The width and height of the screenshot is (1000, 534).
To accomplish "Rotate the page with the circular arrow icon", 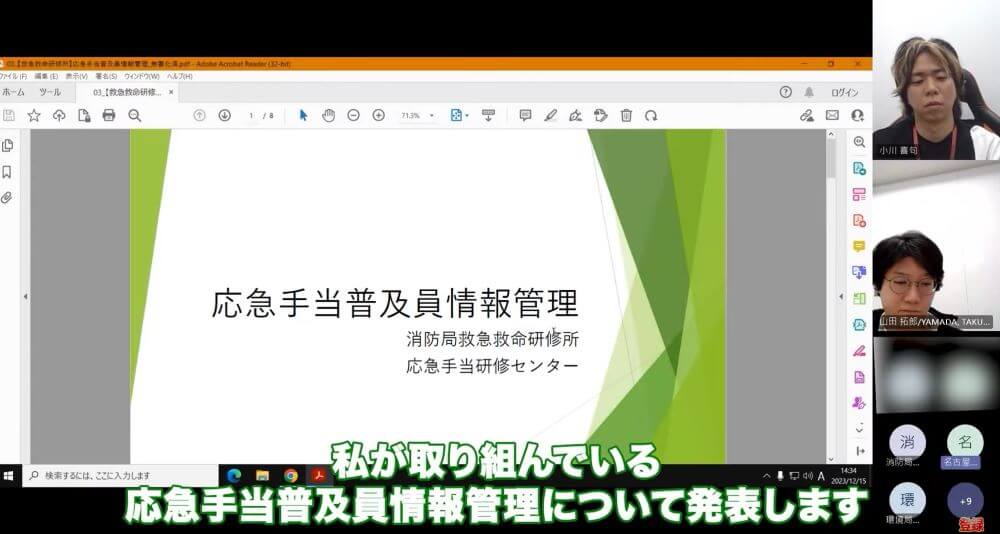I will click(651, 115).
